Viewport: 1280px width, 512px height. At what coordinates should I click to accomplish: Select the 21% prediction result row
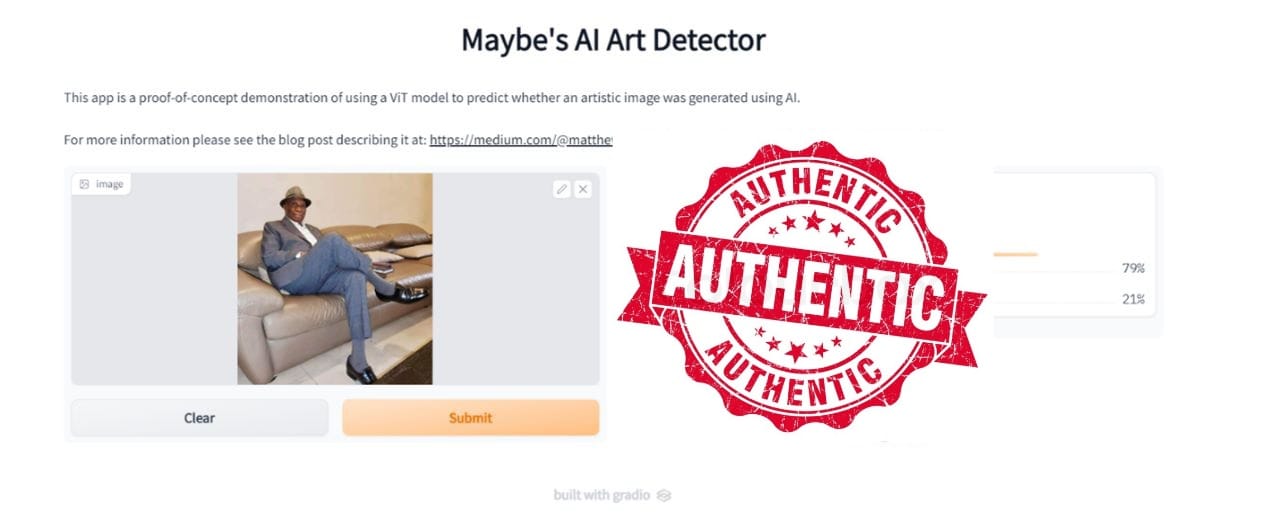click(1069, 299)
